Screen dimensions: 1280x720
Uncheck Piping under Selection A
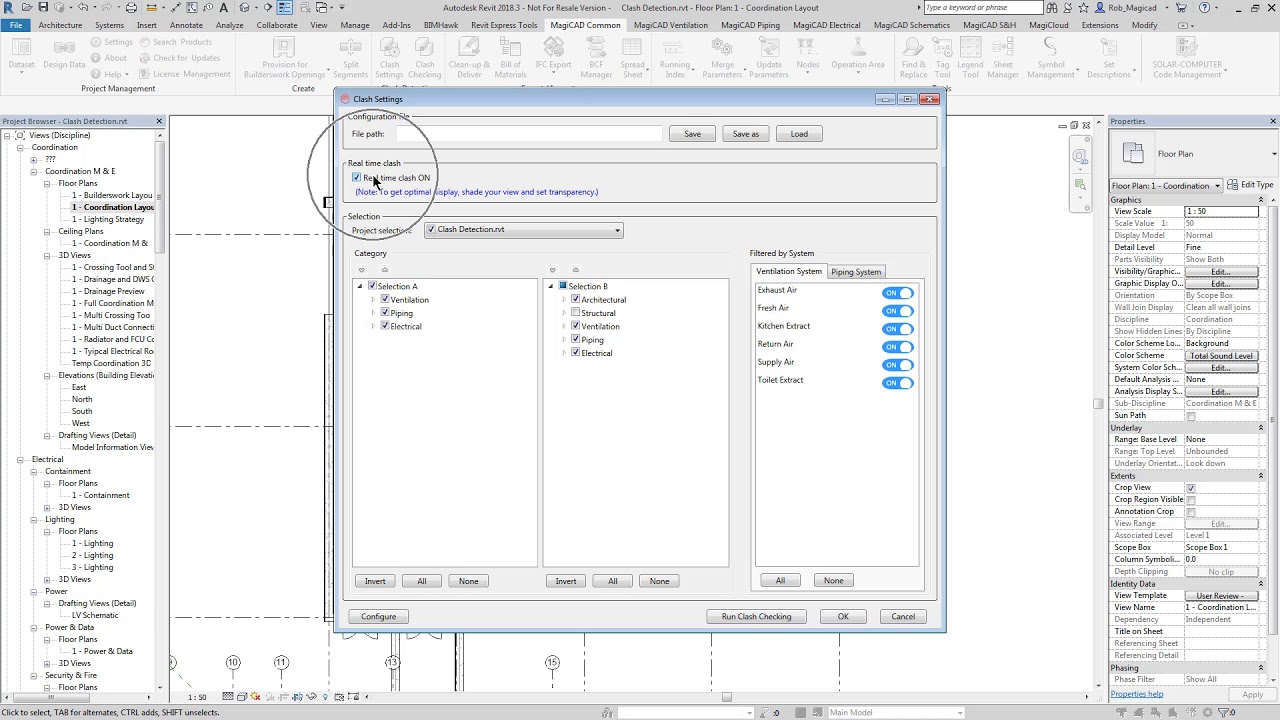[x=385, y=313]
